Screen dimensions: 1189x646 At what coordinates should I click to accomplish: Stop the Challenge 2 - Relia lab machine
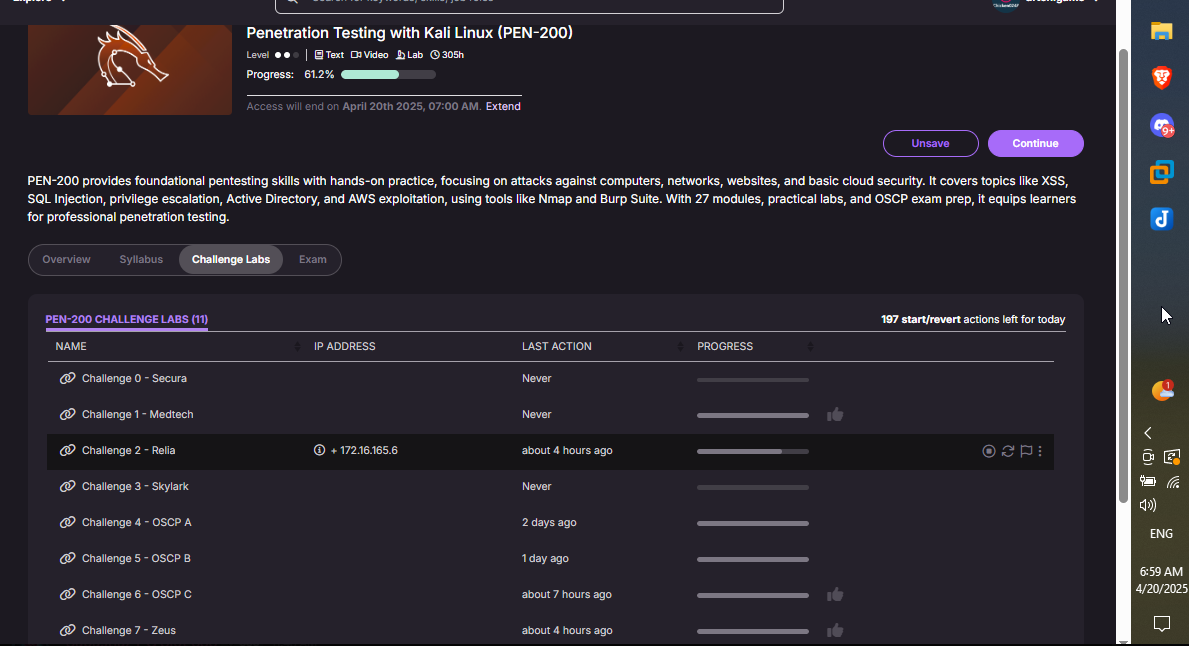(x=989, y=451)
